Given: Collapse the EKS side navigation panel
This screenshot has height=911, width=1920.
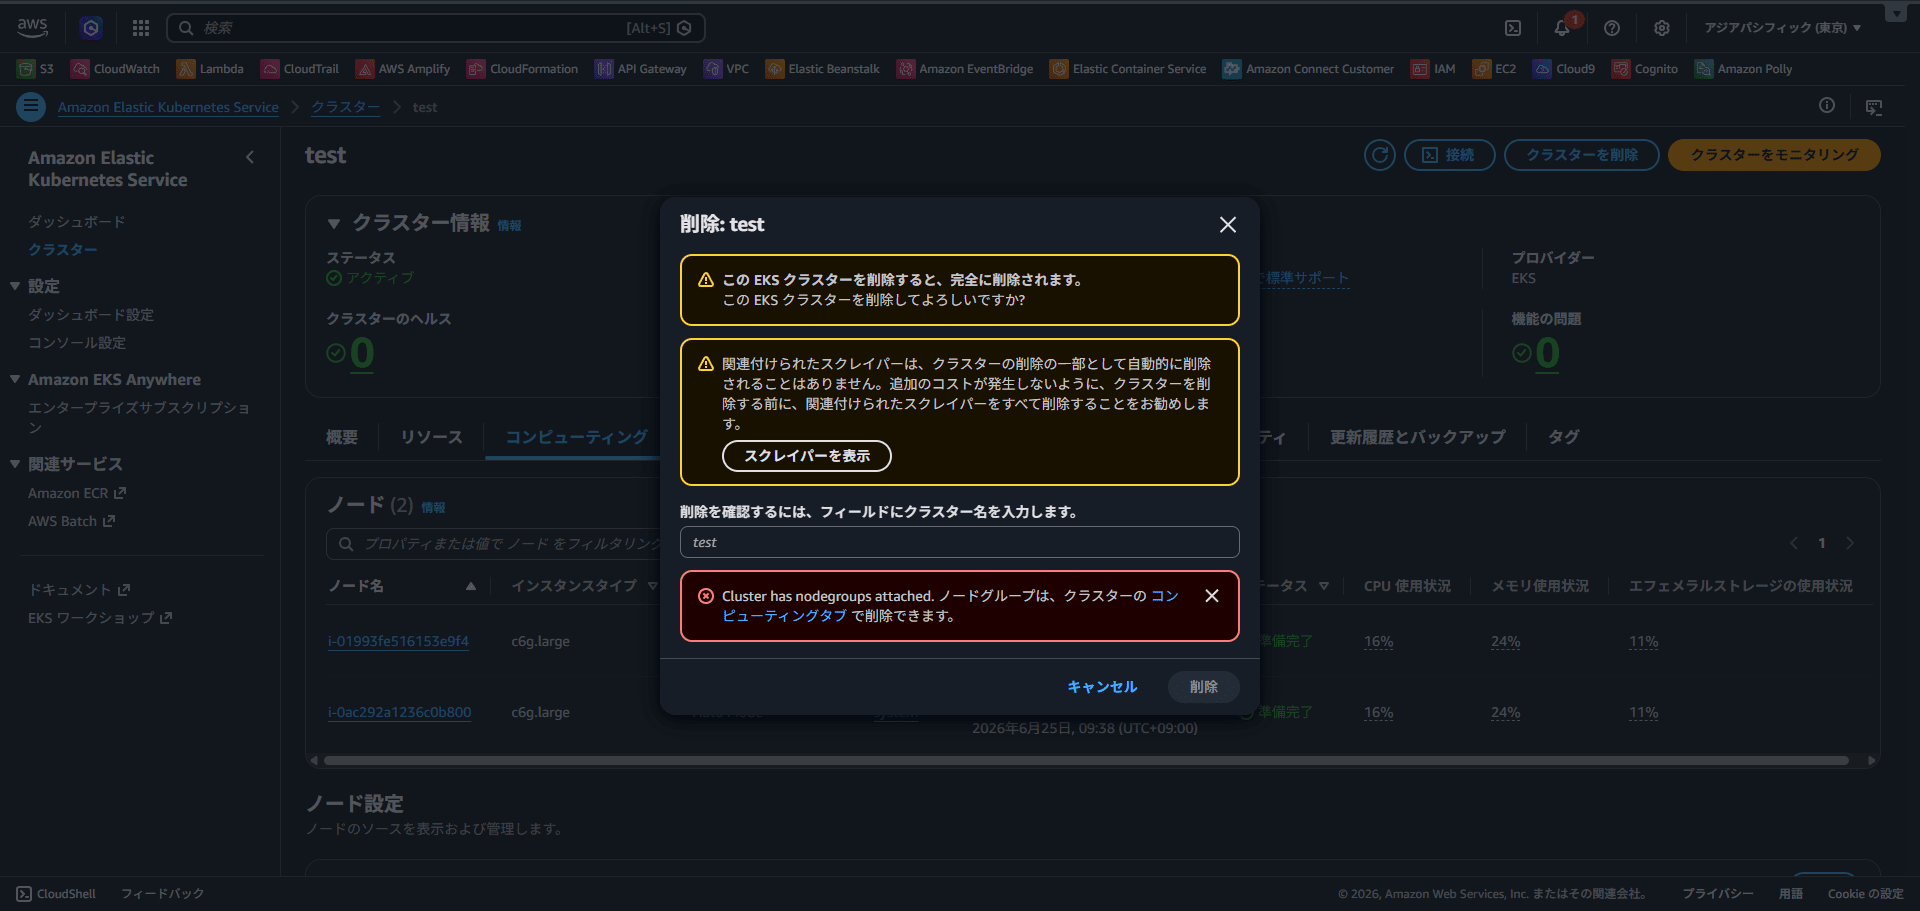Looking at the screenshot, I should (x=250, y=157).
